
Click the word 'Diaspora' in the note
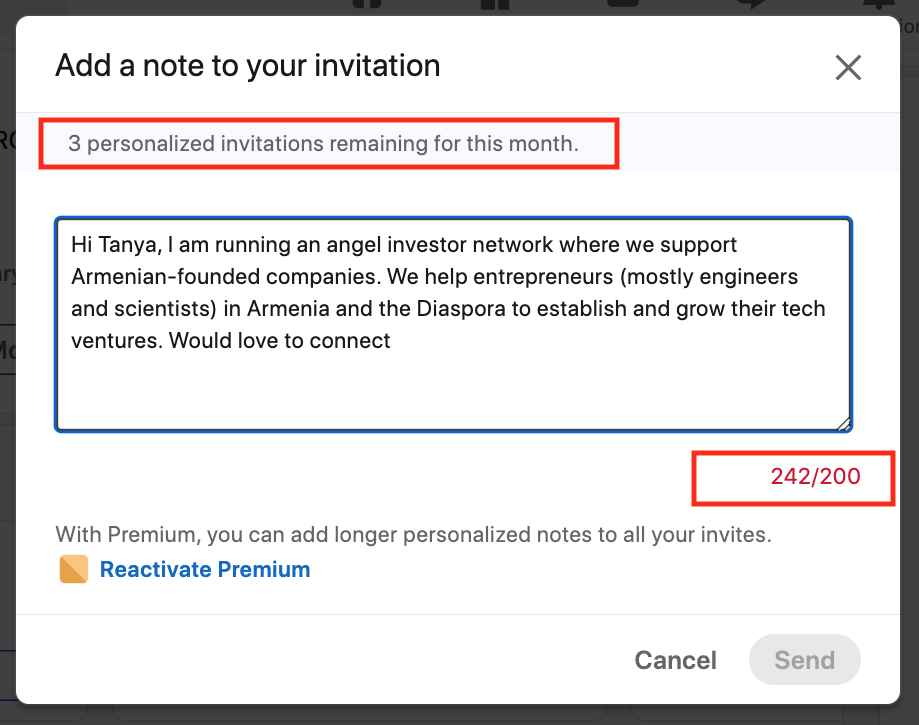[x=461, y=309]
